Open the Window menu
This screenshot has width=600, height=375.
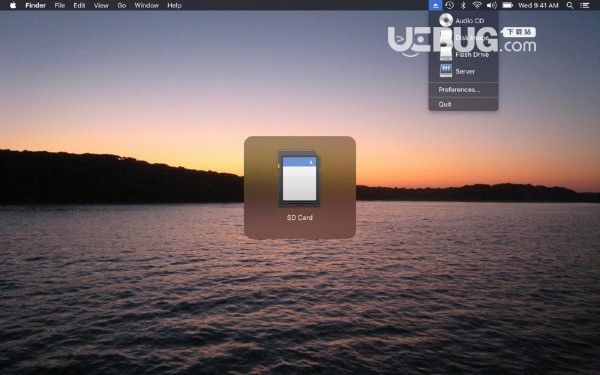coord(147,5)
